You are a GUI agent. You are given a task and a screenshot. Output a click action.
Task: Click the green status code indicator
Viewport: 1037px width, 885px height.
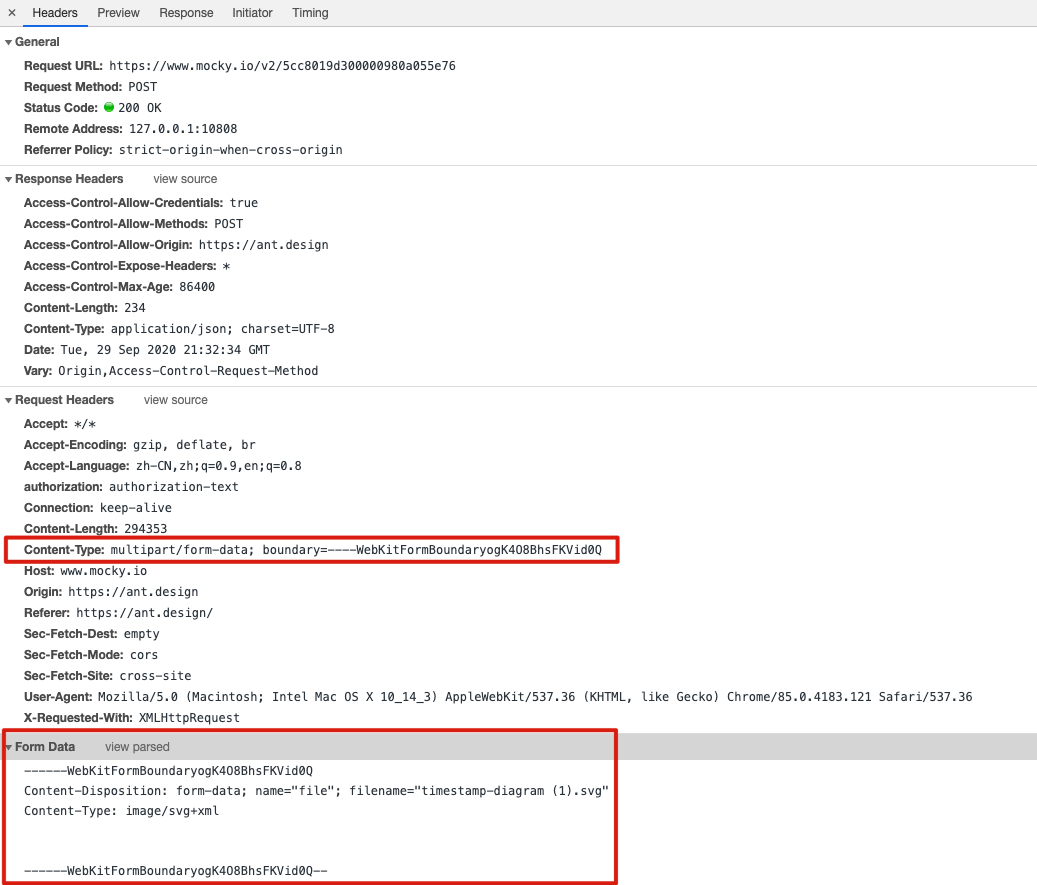pyautogui.click(x=109, y=107)
